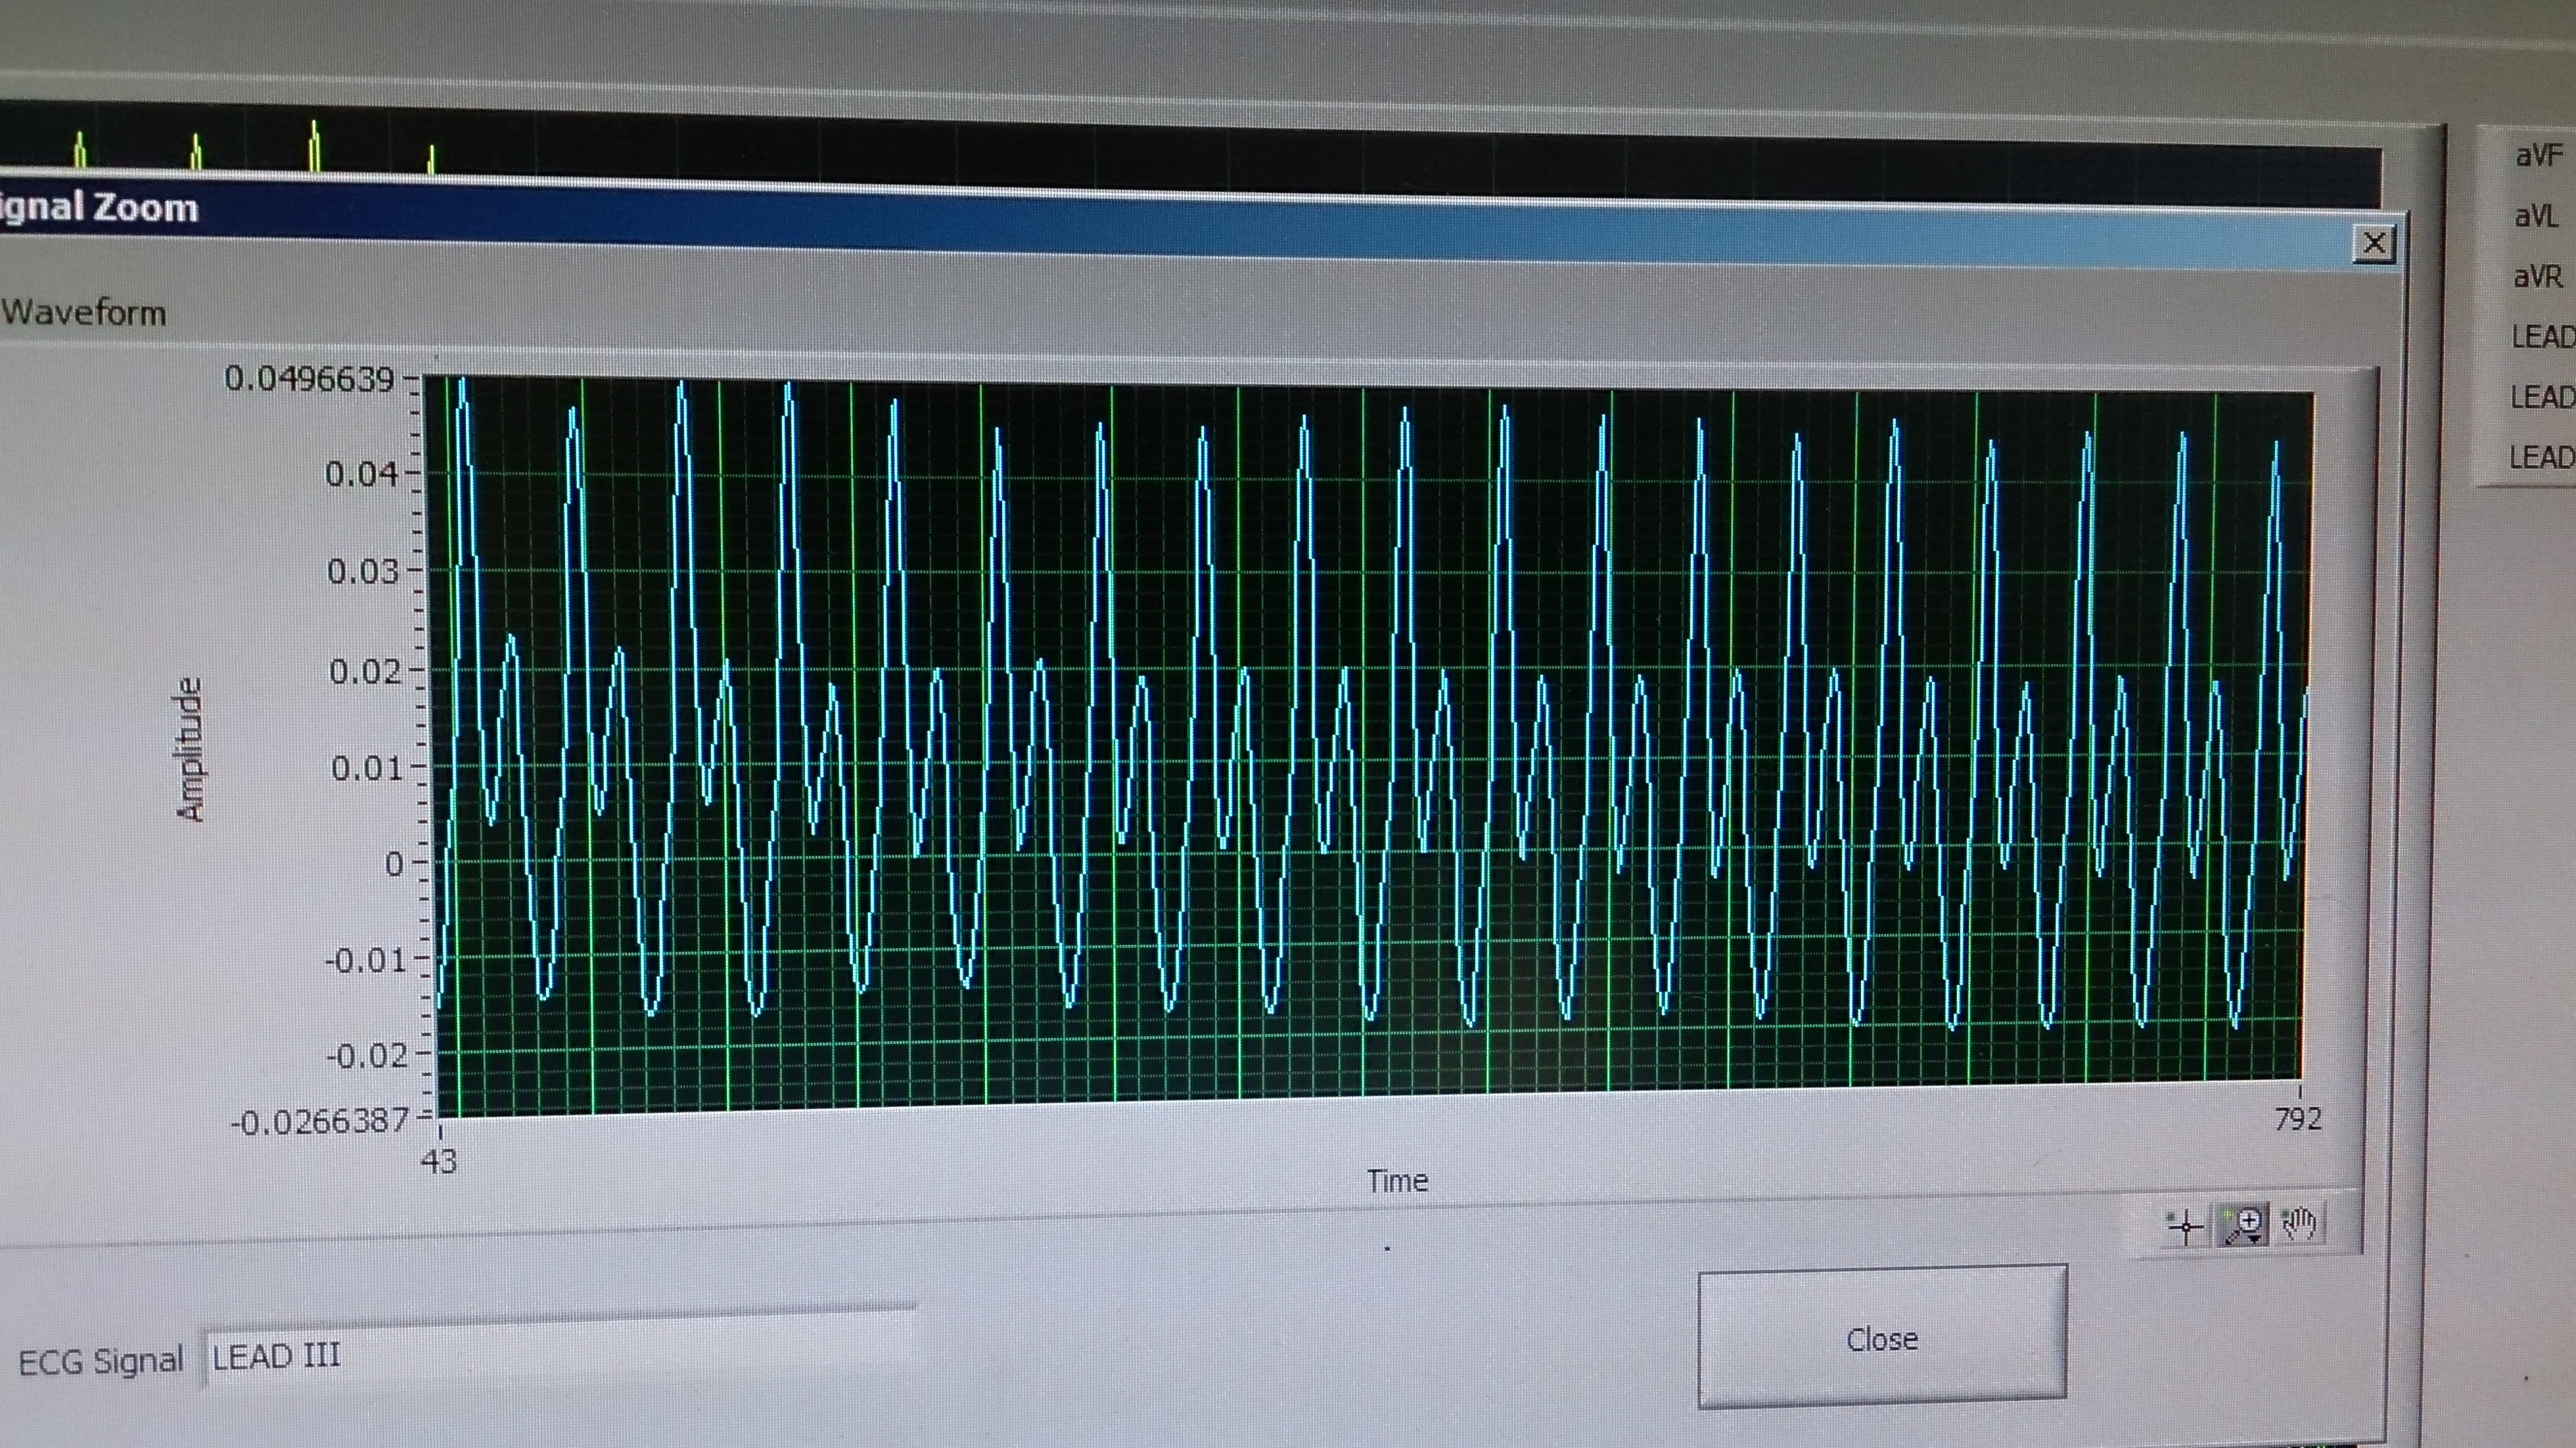Click the Waveform graph label

click(84, 313)
